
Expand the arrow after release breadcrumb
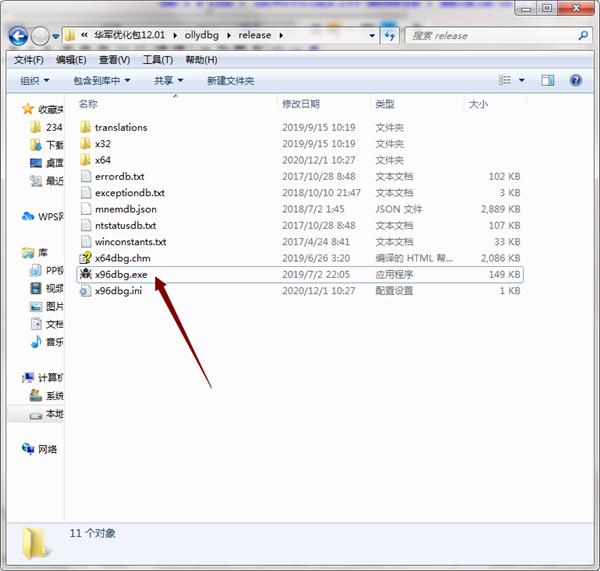click(281, 36)
